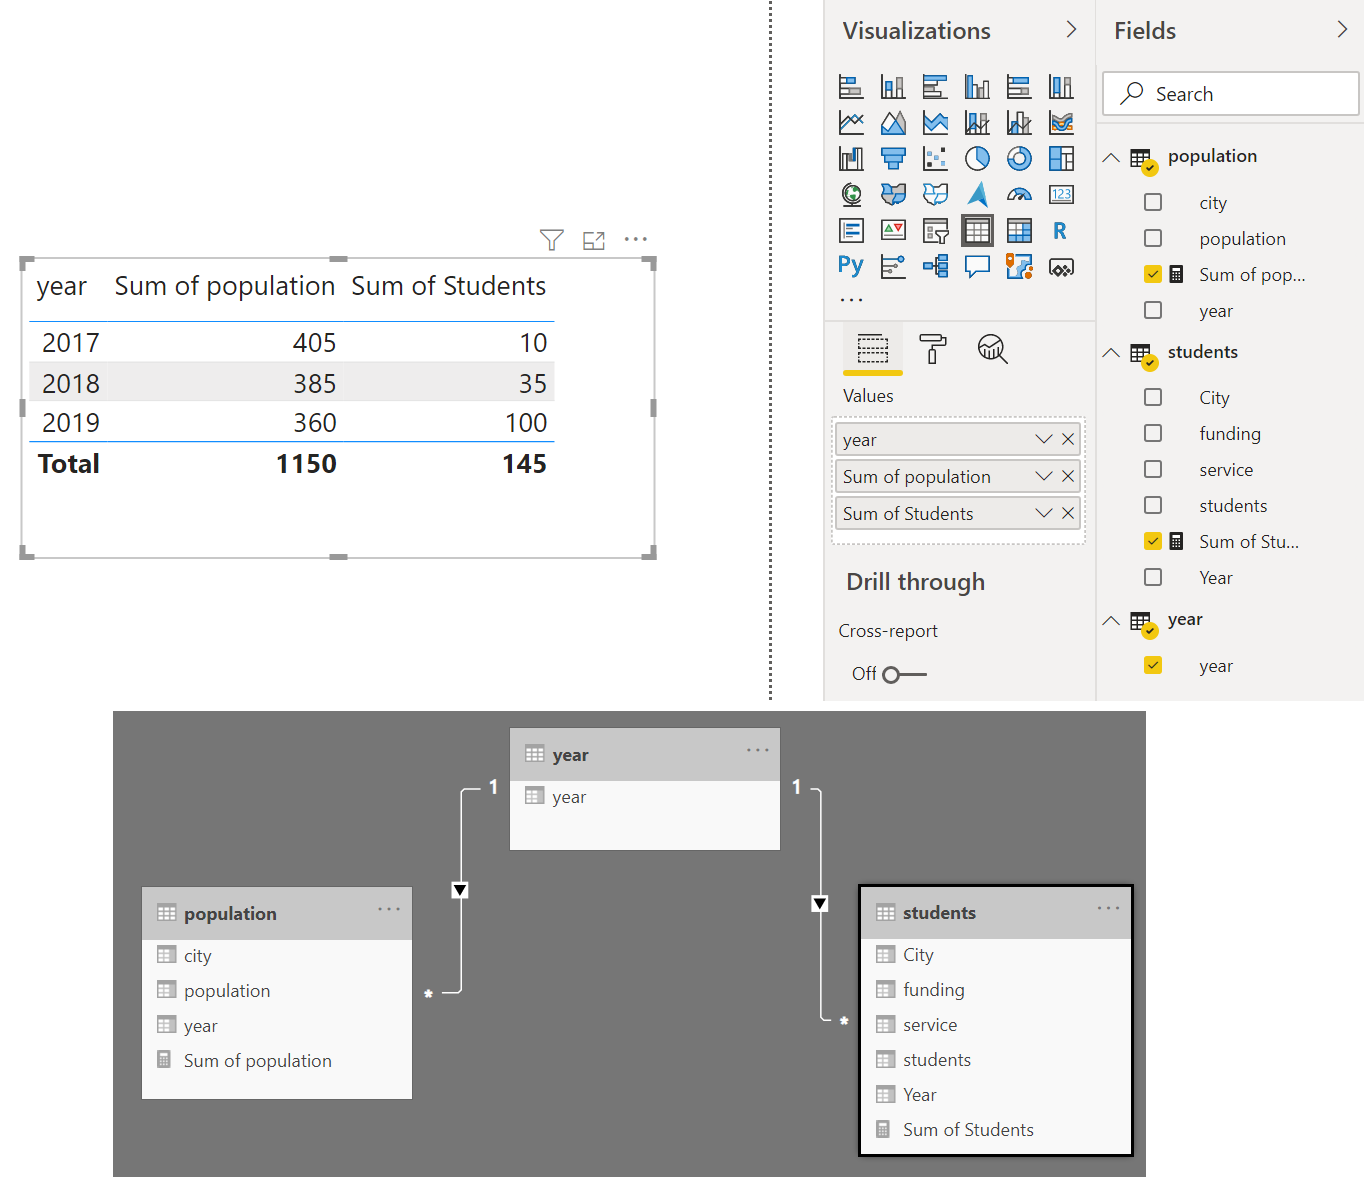The height and width of the screenshot is (1177, 1364).
Task: Switch to the Analytics magnifier tab
Action: (x=992, y=349)
